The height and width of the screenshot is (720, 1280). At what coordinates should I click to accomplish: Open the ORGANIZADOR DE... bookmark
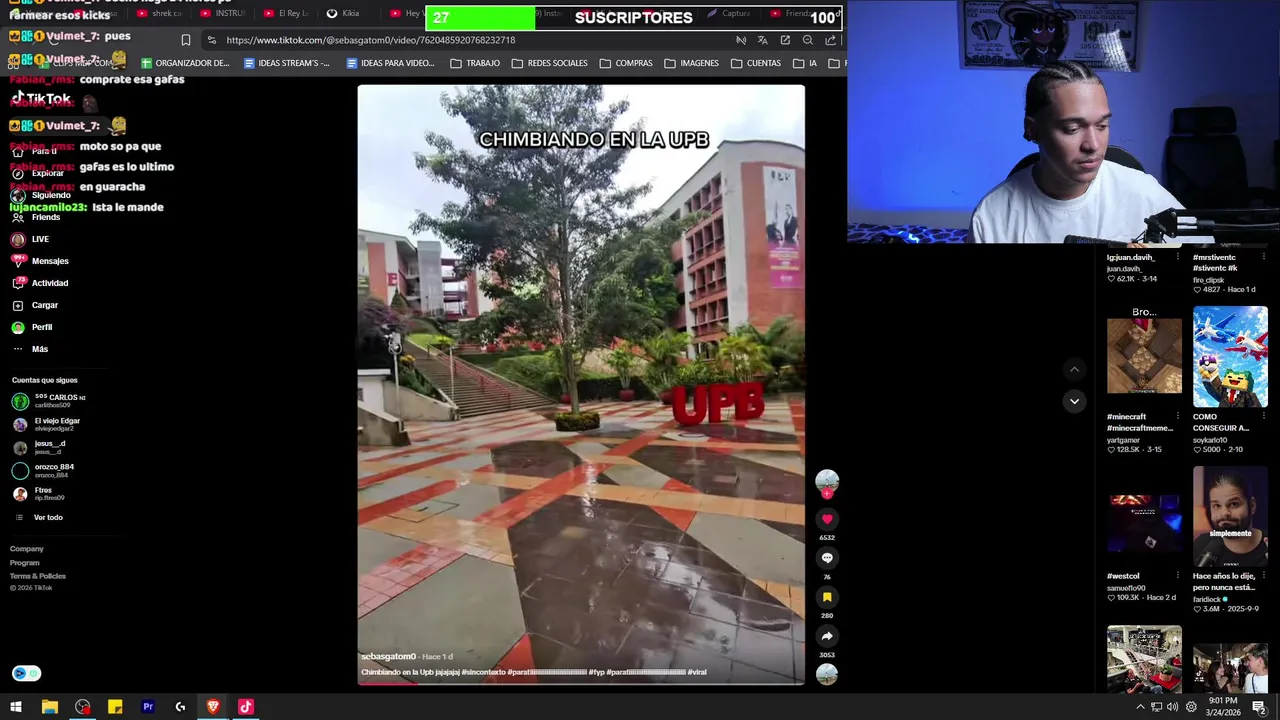pyautogui.click(x=185, y=63)
